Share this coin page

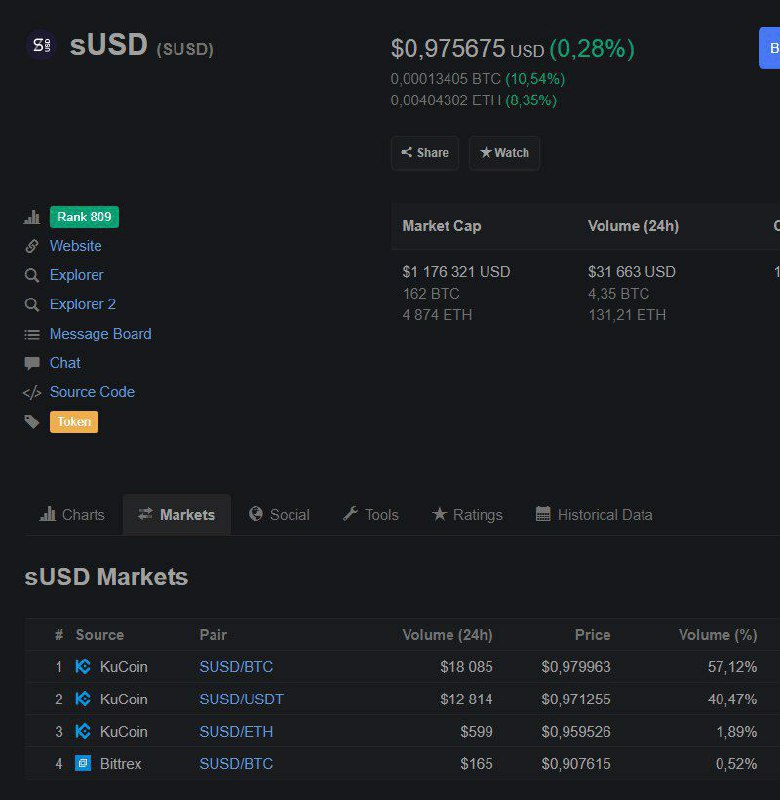pyautogui.click(x=425, y=153)
